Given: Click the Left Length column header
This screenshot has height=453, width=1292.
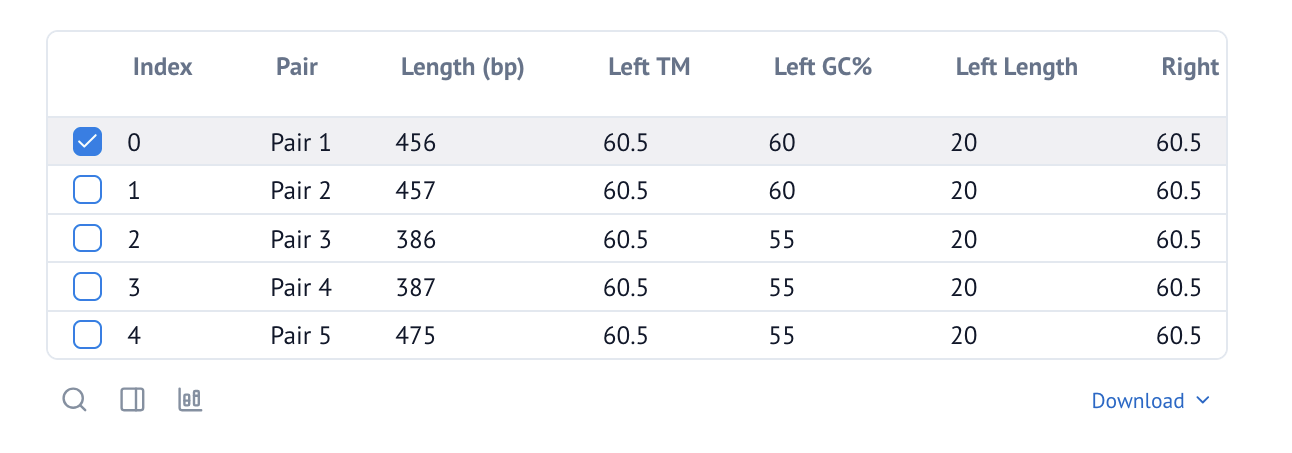Looking at the screenshot, I should tap(1017, 67).
